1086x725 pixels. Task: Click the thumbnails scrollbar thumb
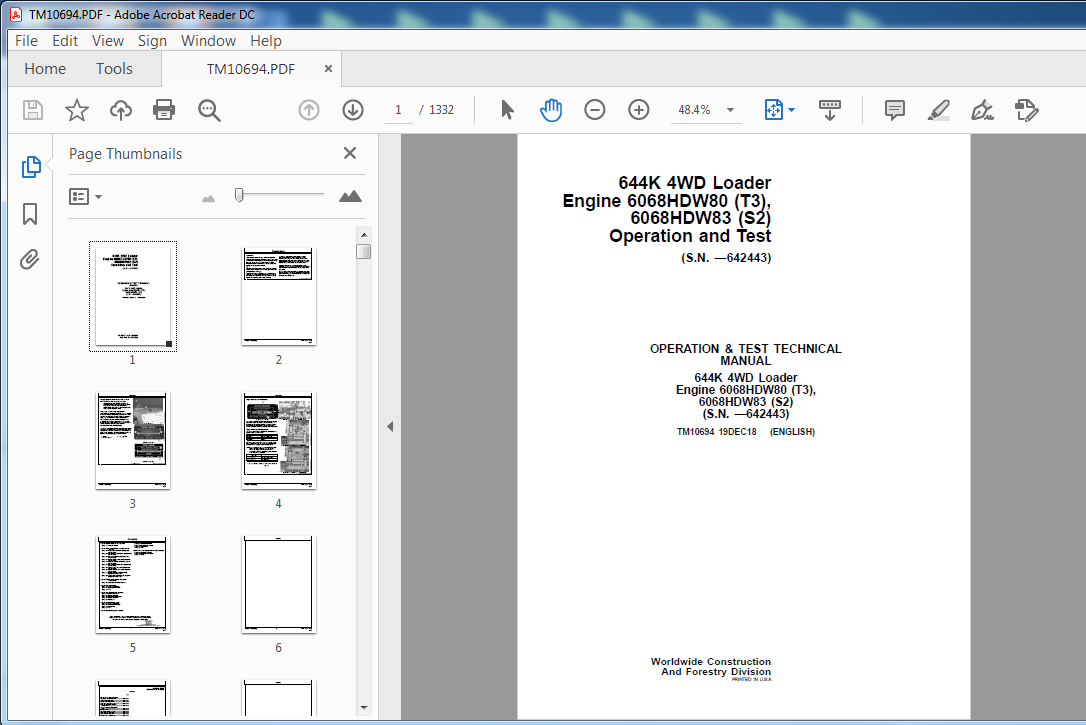click(x=364, y=251)
